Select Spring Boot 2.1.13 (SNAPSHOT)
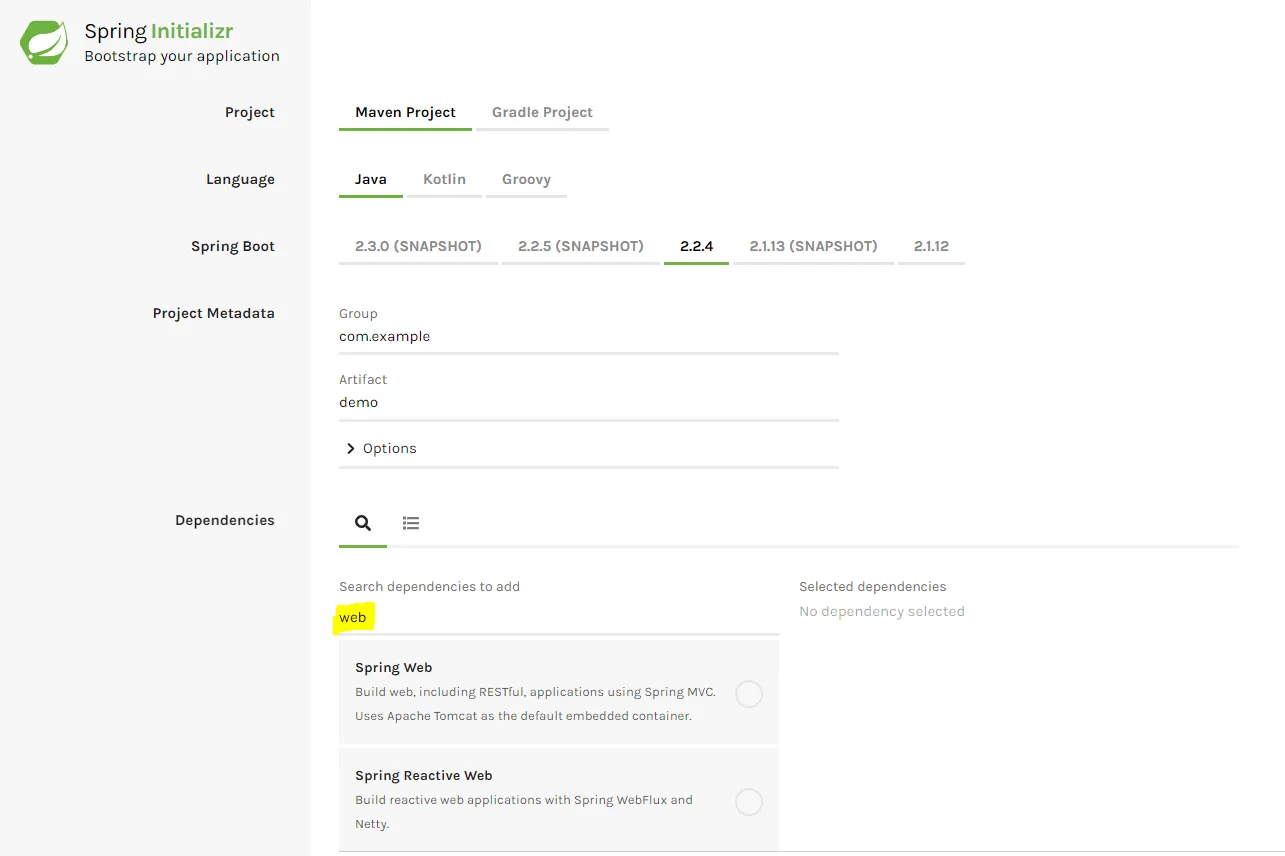Viewport: 1285px width, 856px height. click(813, 246)
